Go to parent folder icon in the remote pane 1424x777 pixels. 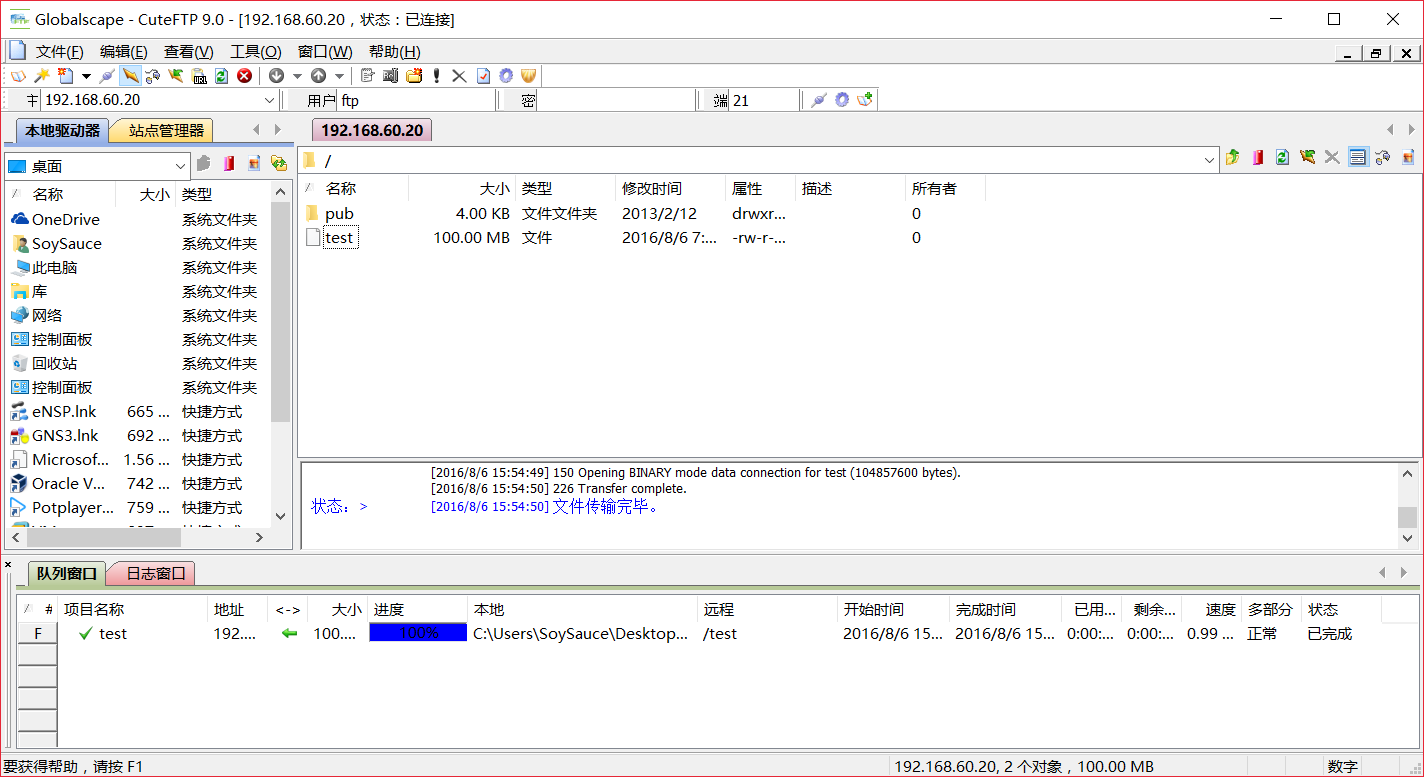click(1232, 157)
